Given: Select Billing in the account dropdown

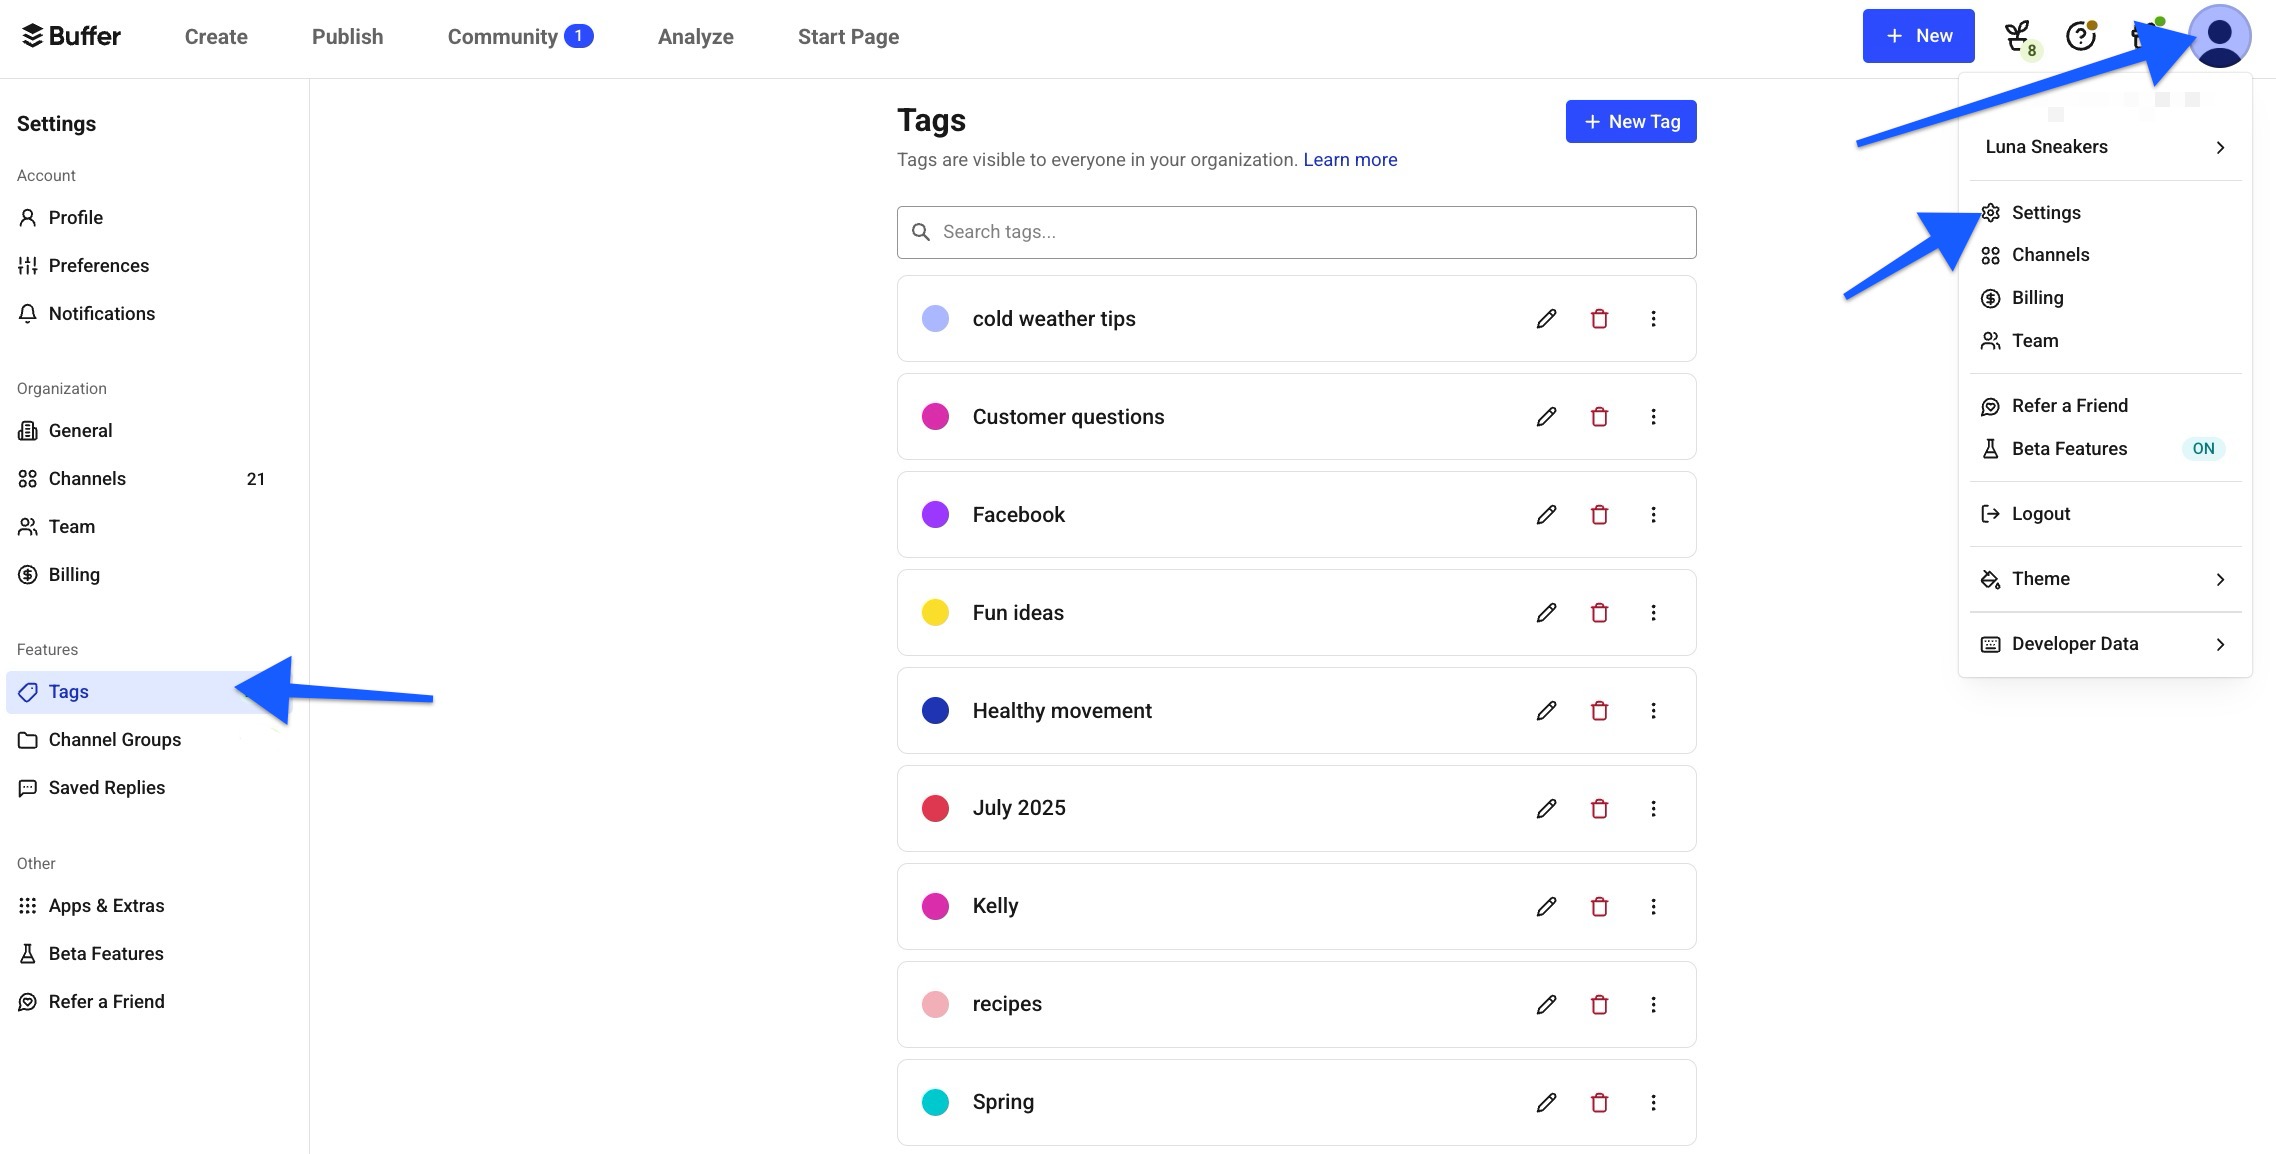Looking at the screenshot, I should tap(2105, 298).
